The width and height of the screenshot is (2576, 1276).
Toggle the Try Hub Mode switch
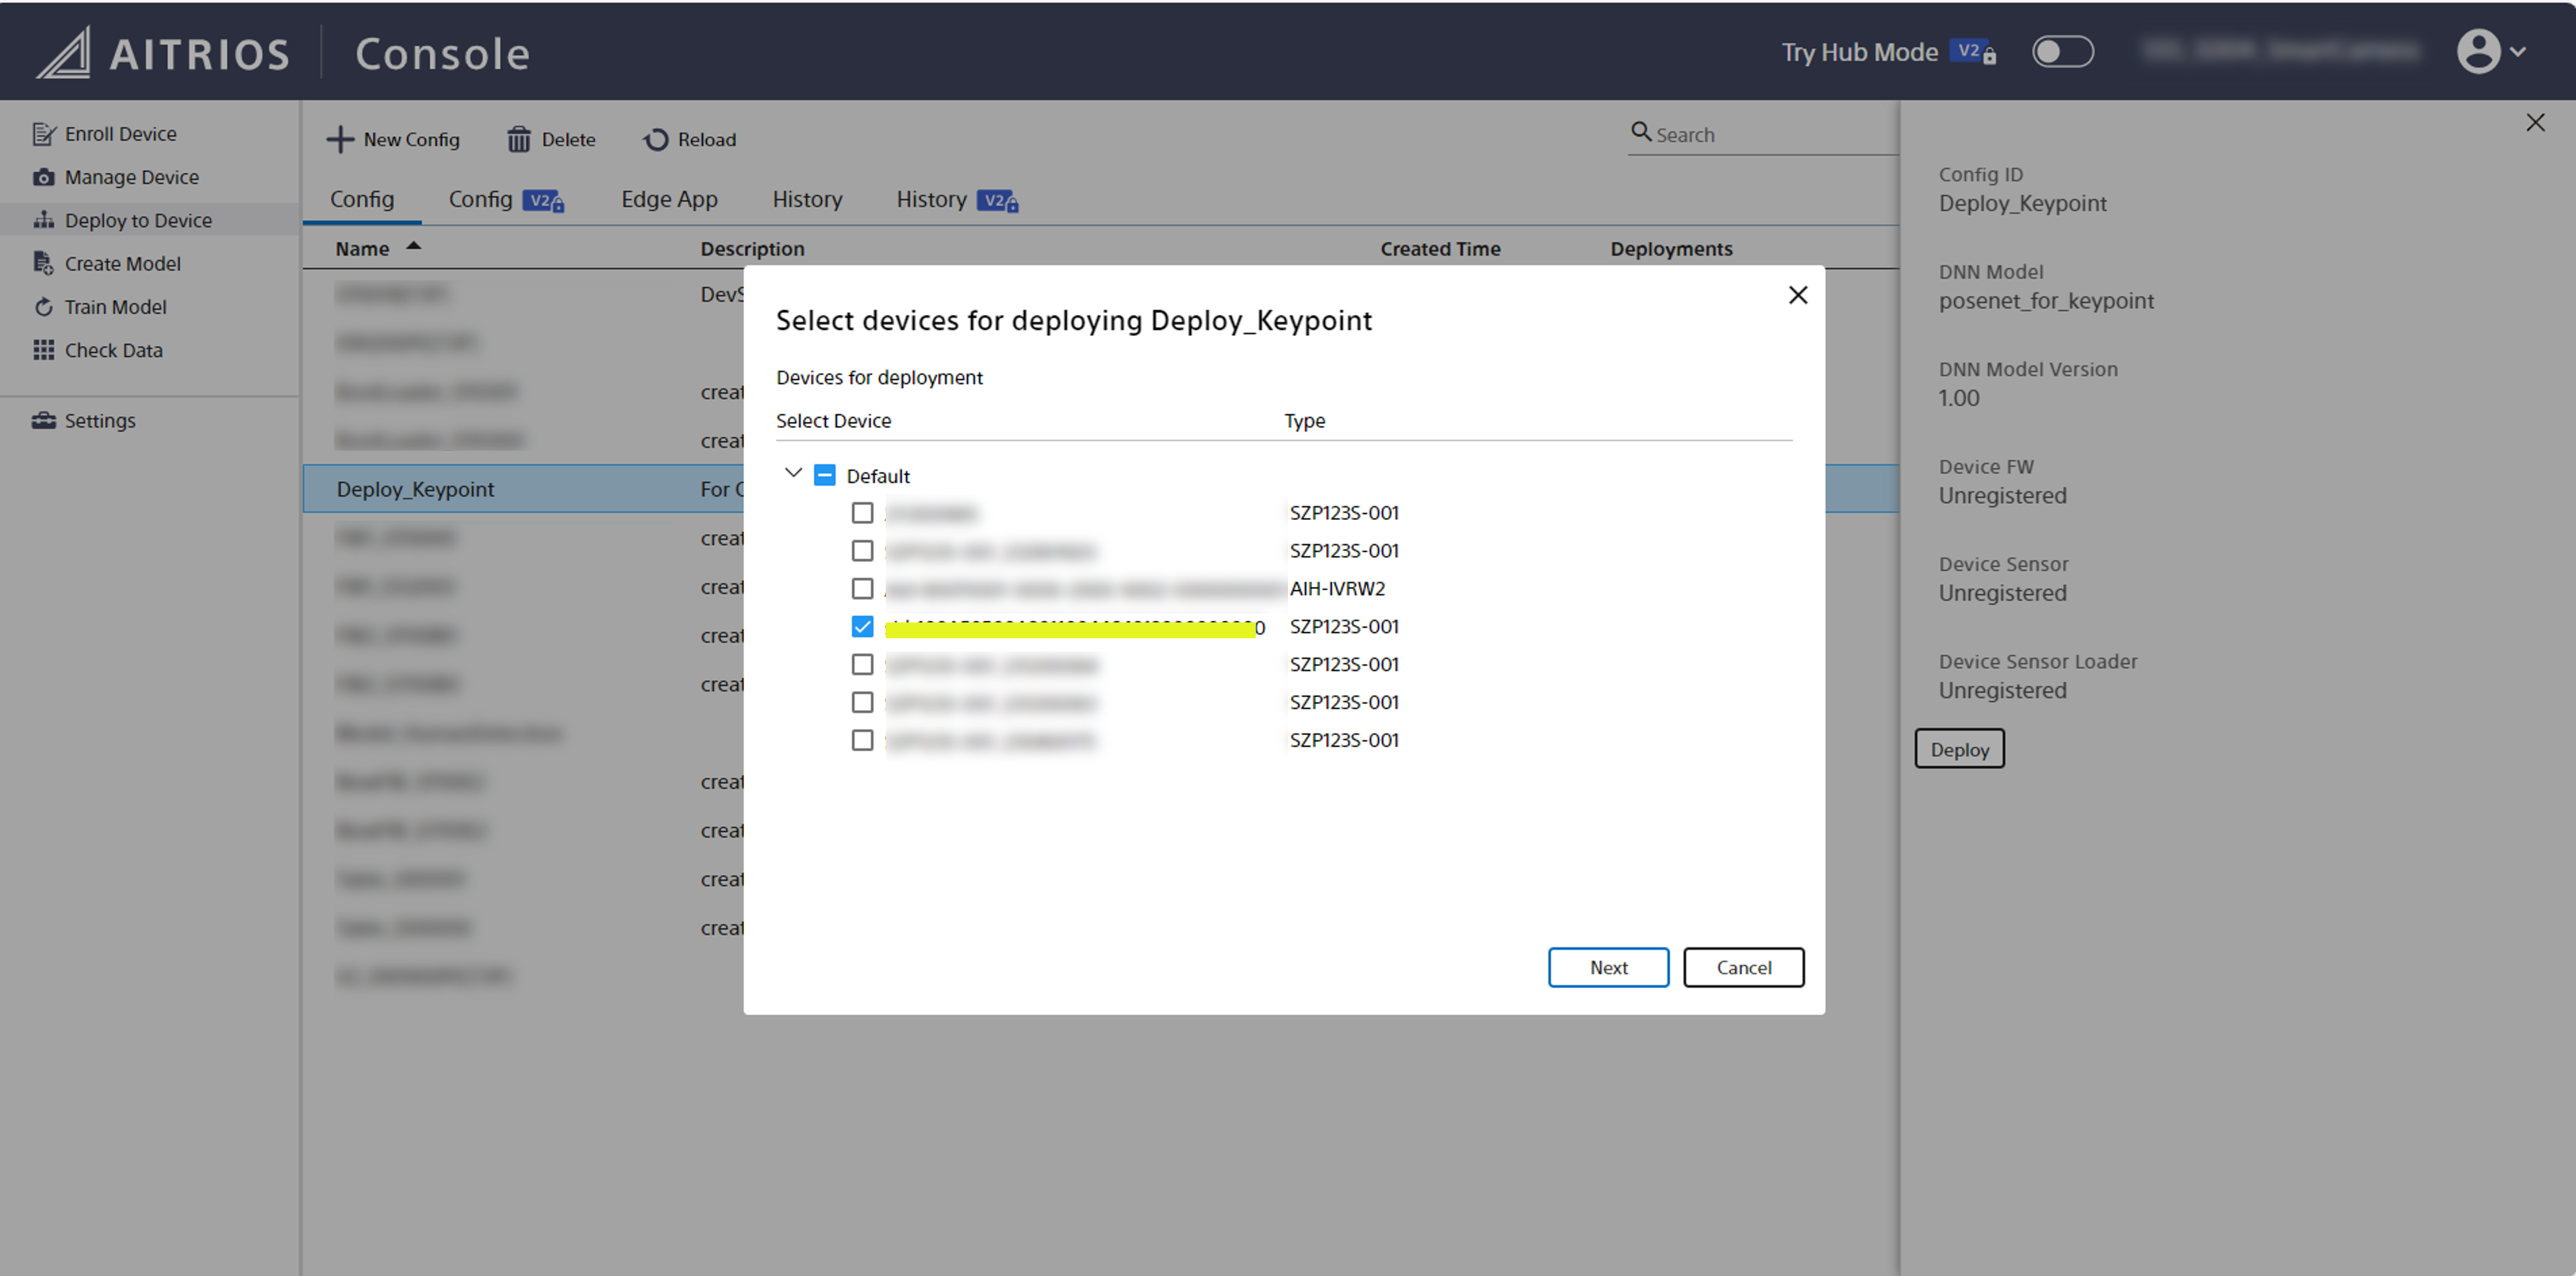(x=2062, y=52)
